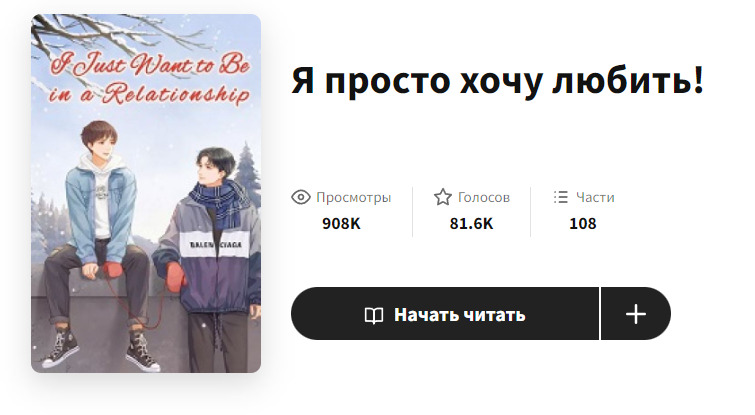Click the title Я просто хочу любить!
The image size is (755, 415).
click(498, 81)
